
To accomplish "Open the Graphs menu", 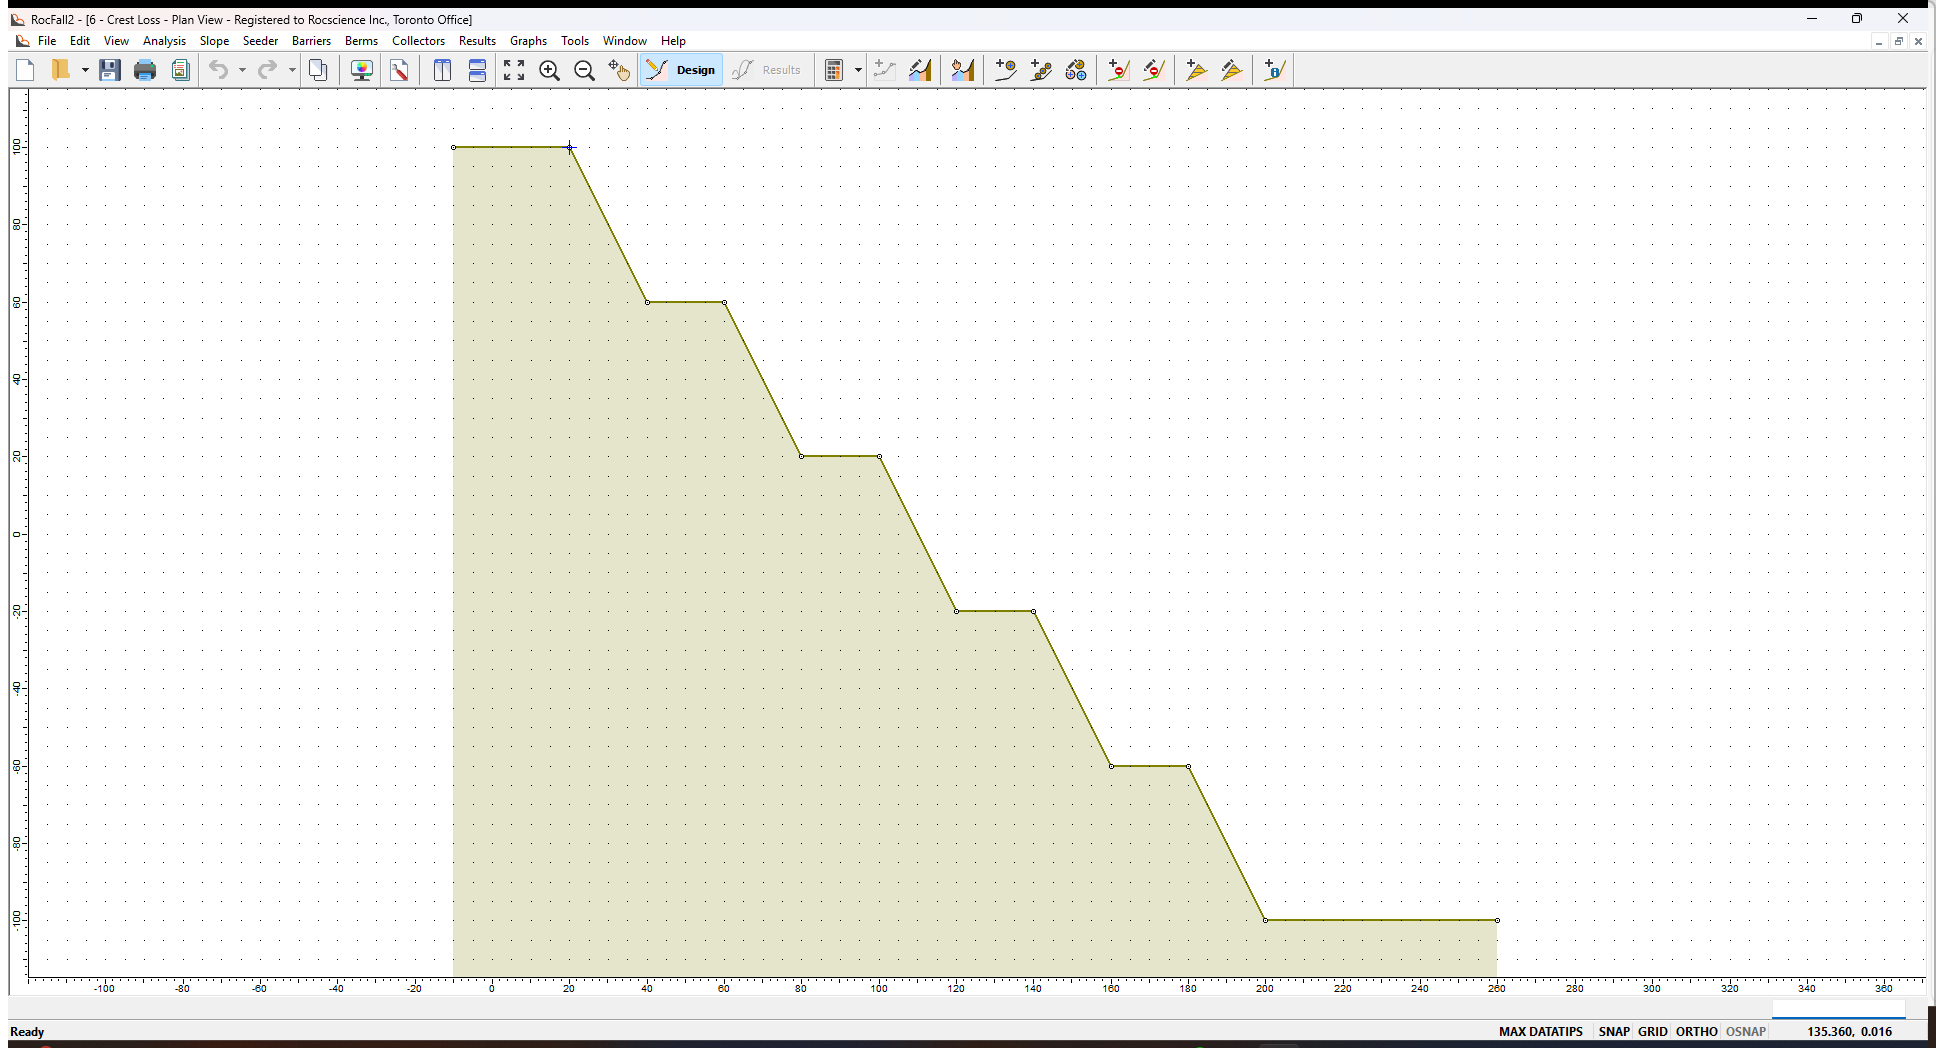I will tap(528, 41).
